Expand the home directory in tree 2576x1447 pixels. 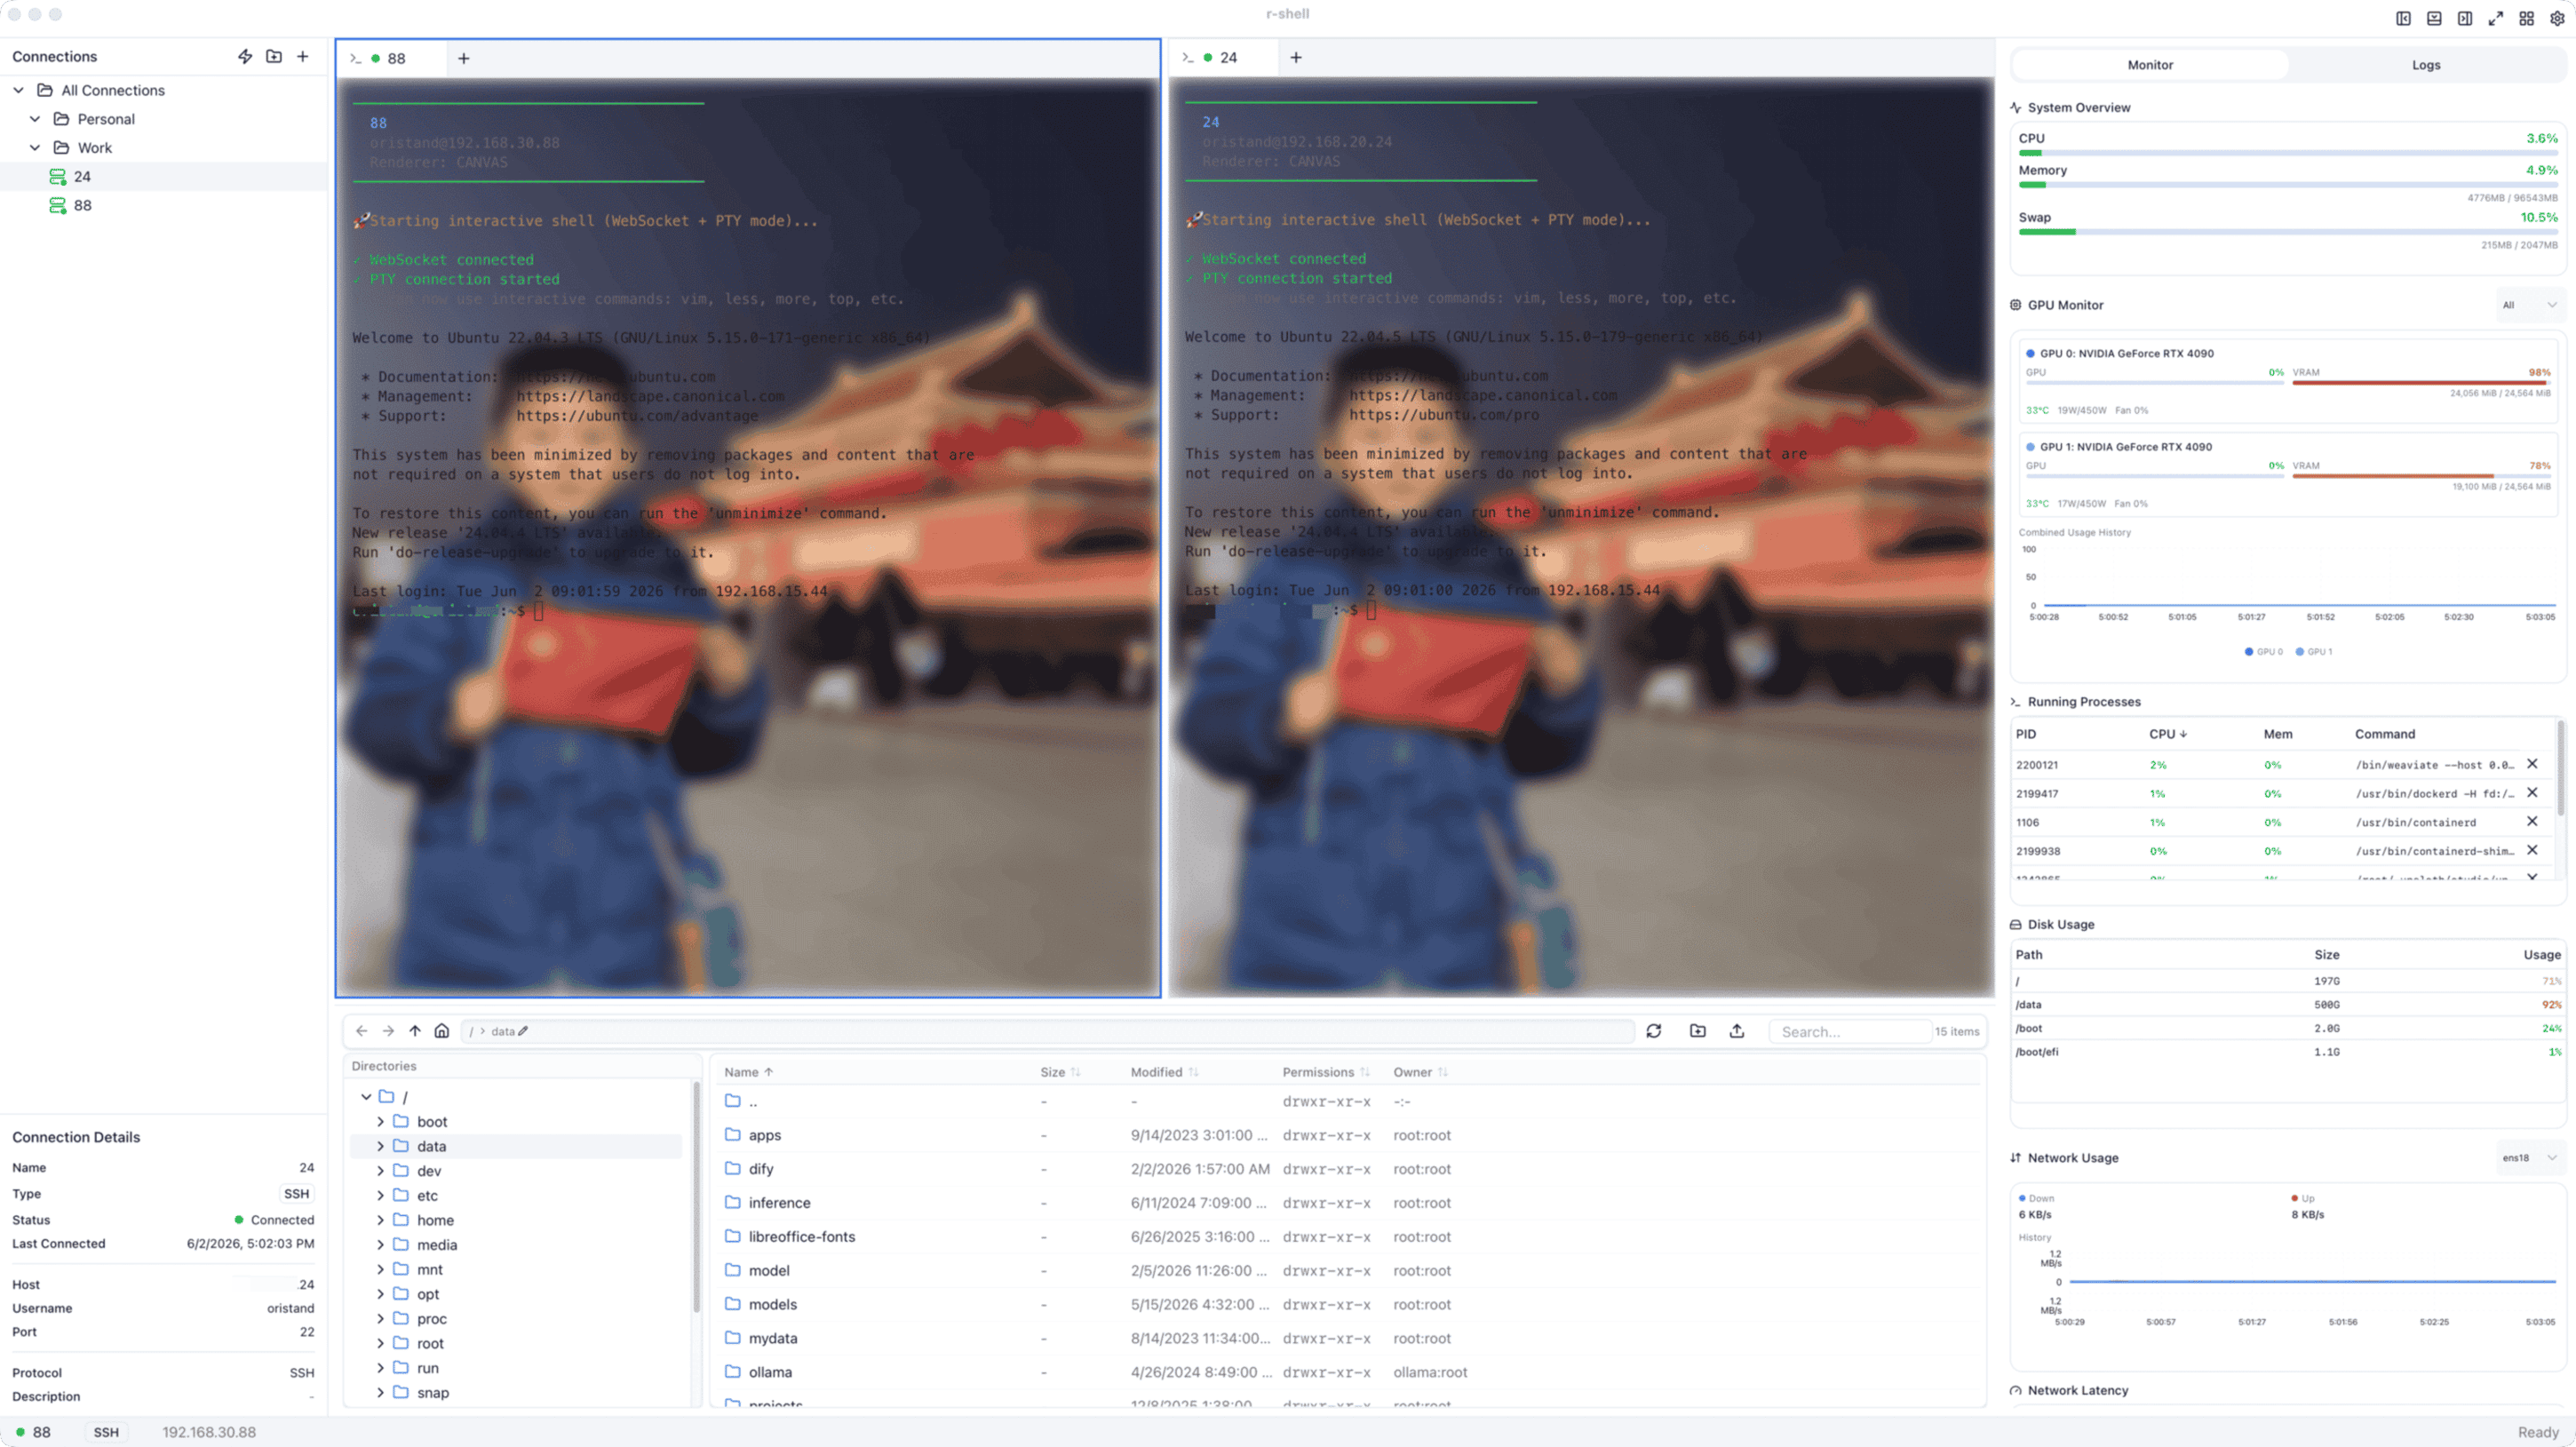coord(380,1220)
